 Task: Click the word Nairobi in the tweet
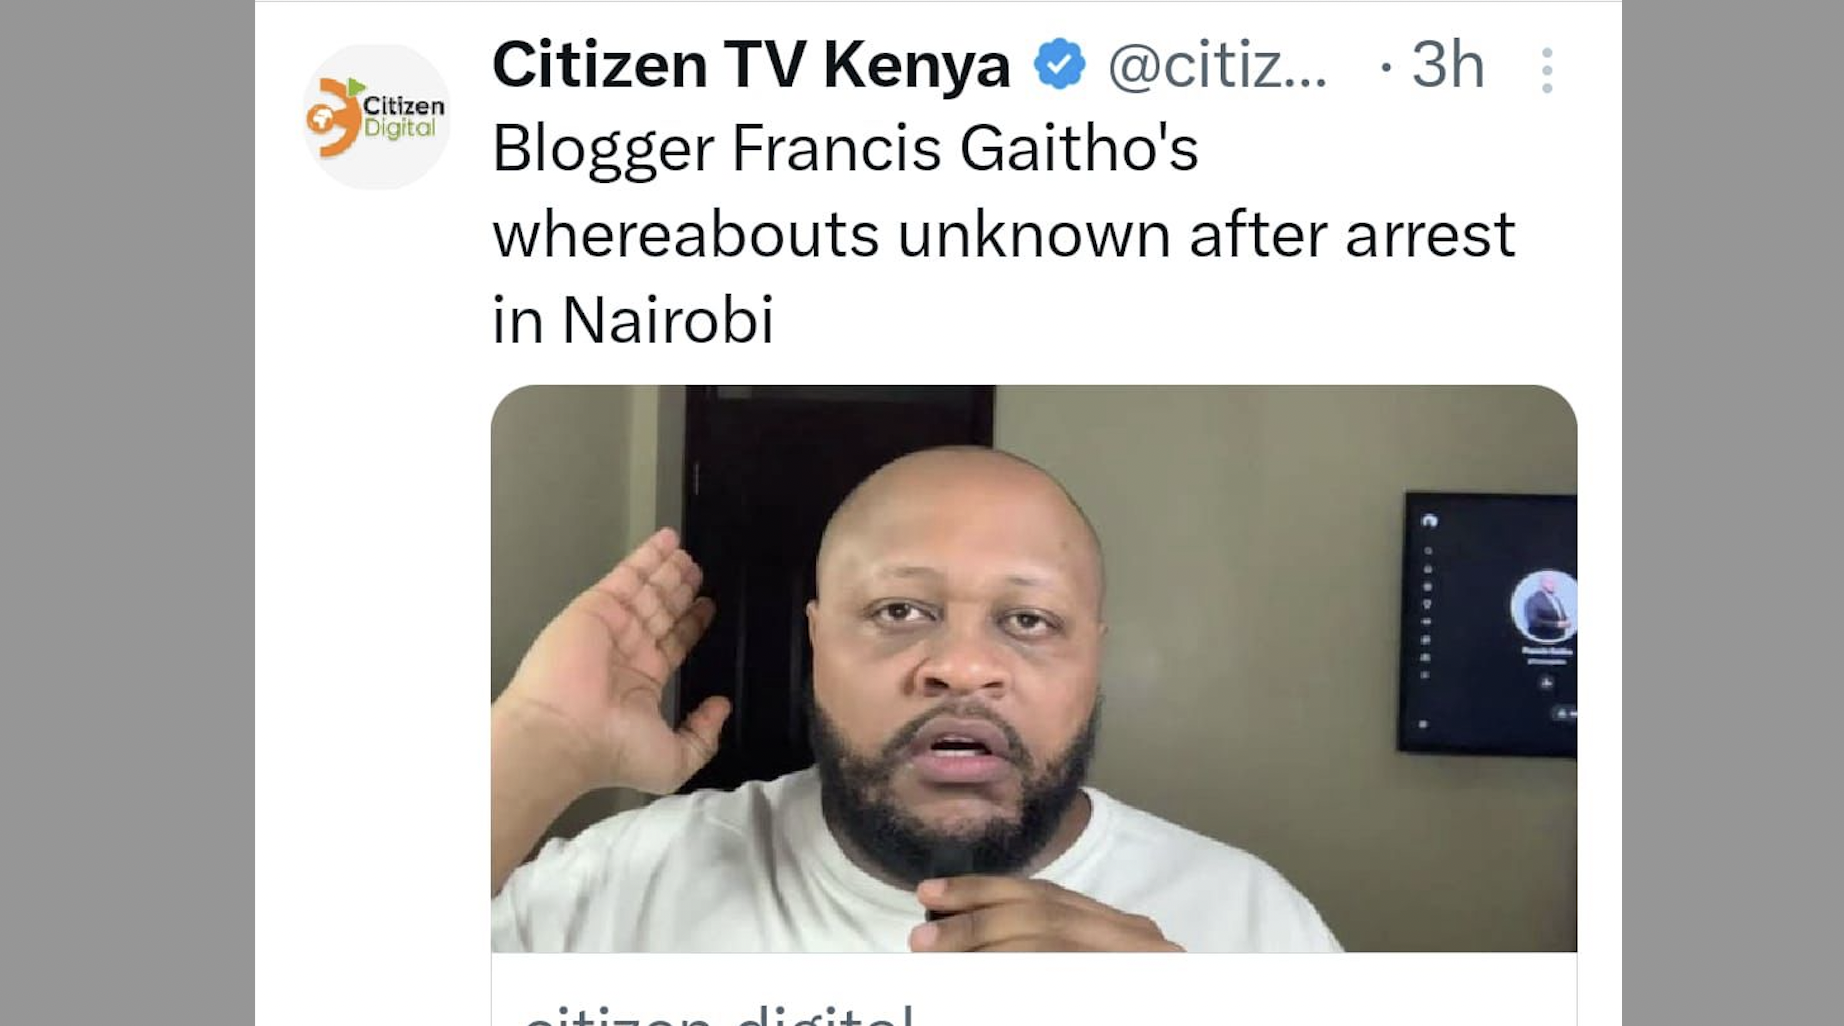pos(667,320)
